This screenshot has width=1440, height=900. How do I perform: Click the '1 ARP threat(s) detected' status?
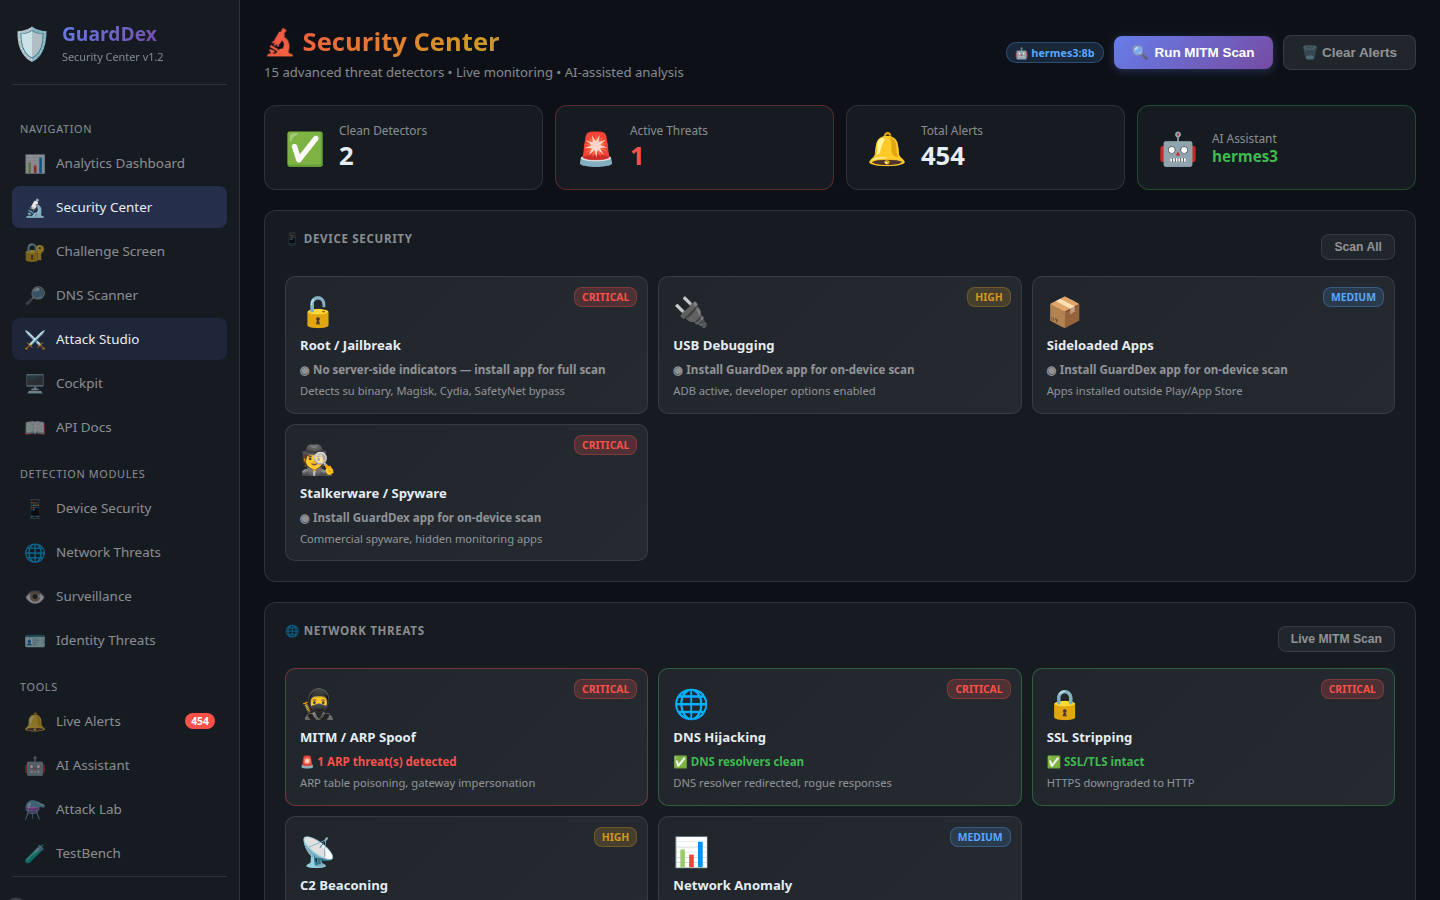379,762
